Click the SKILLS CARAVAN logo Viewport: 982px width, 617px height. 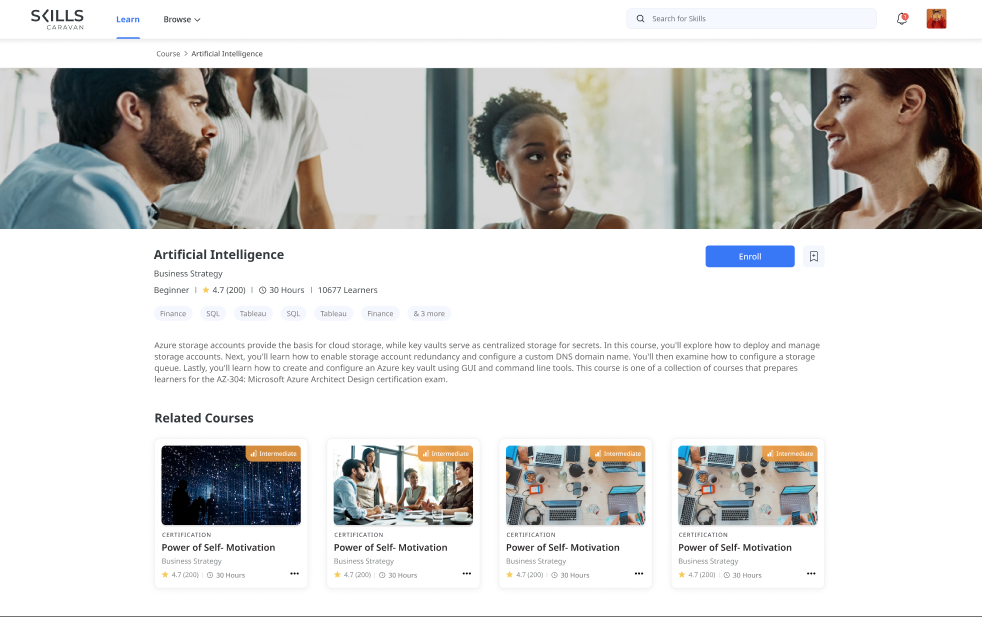[x=58, y=19]
